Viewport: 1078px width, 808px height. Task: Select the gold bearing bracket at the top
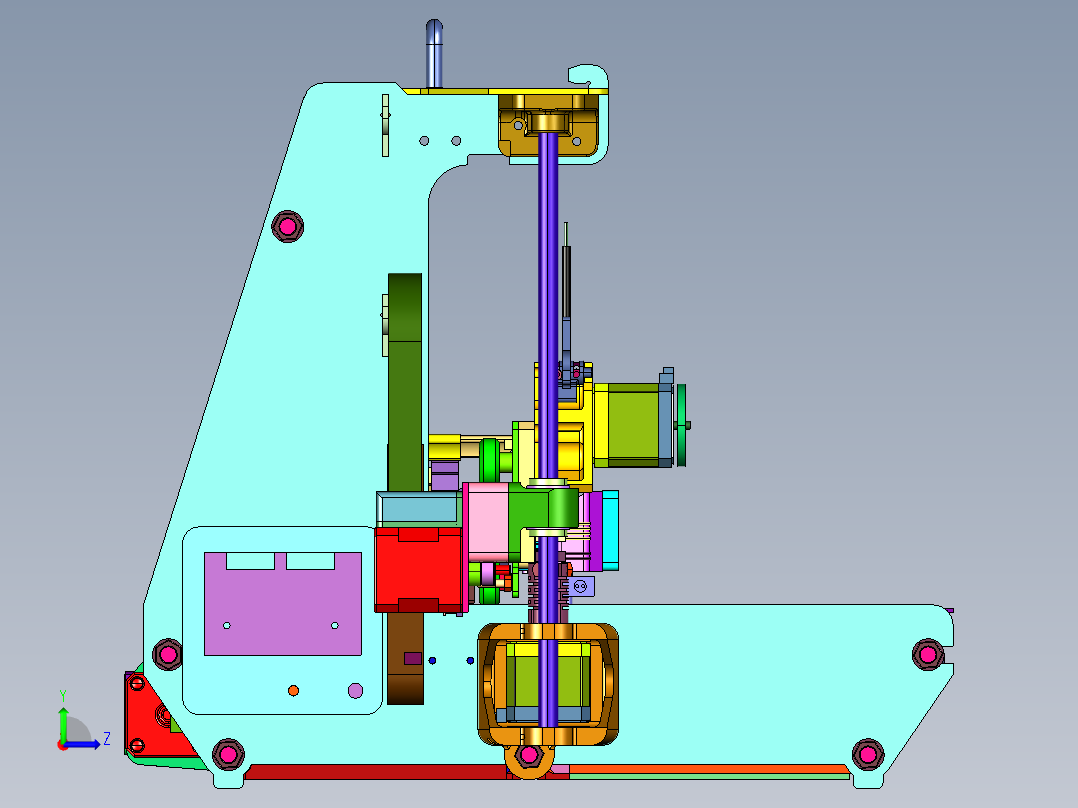[x=548, y=125]
